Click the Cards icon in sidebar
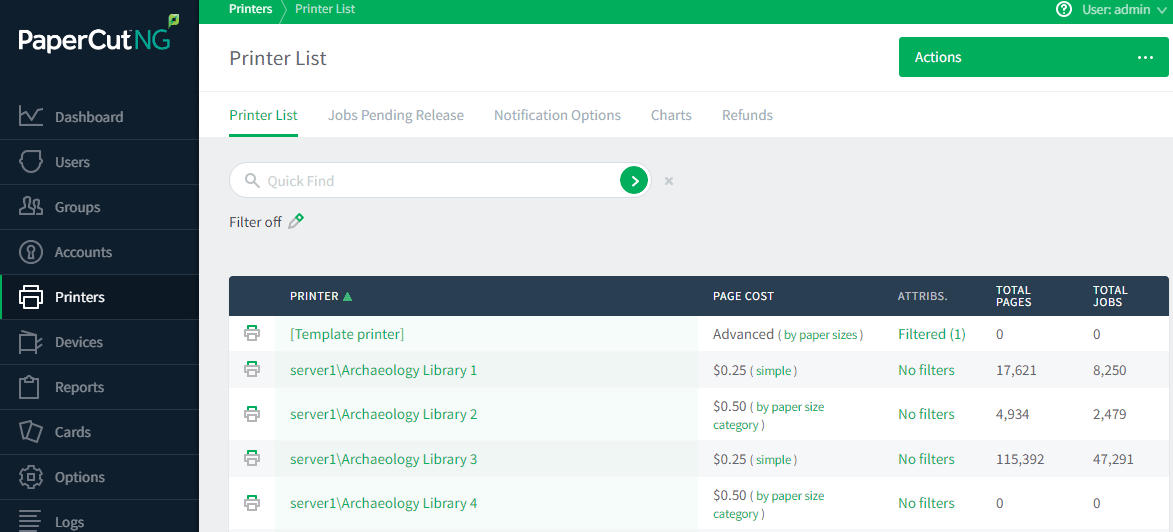 click(x=31, y=432)
